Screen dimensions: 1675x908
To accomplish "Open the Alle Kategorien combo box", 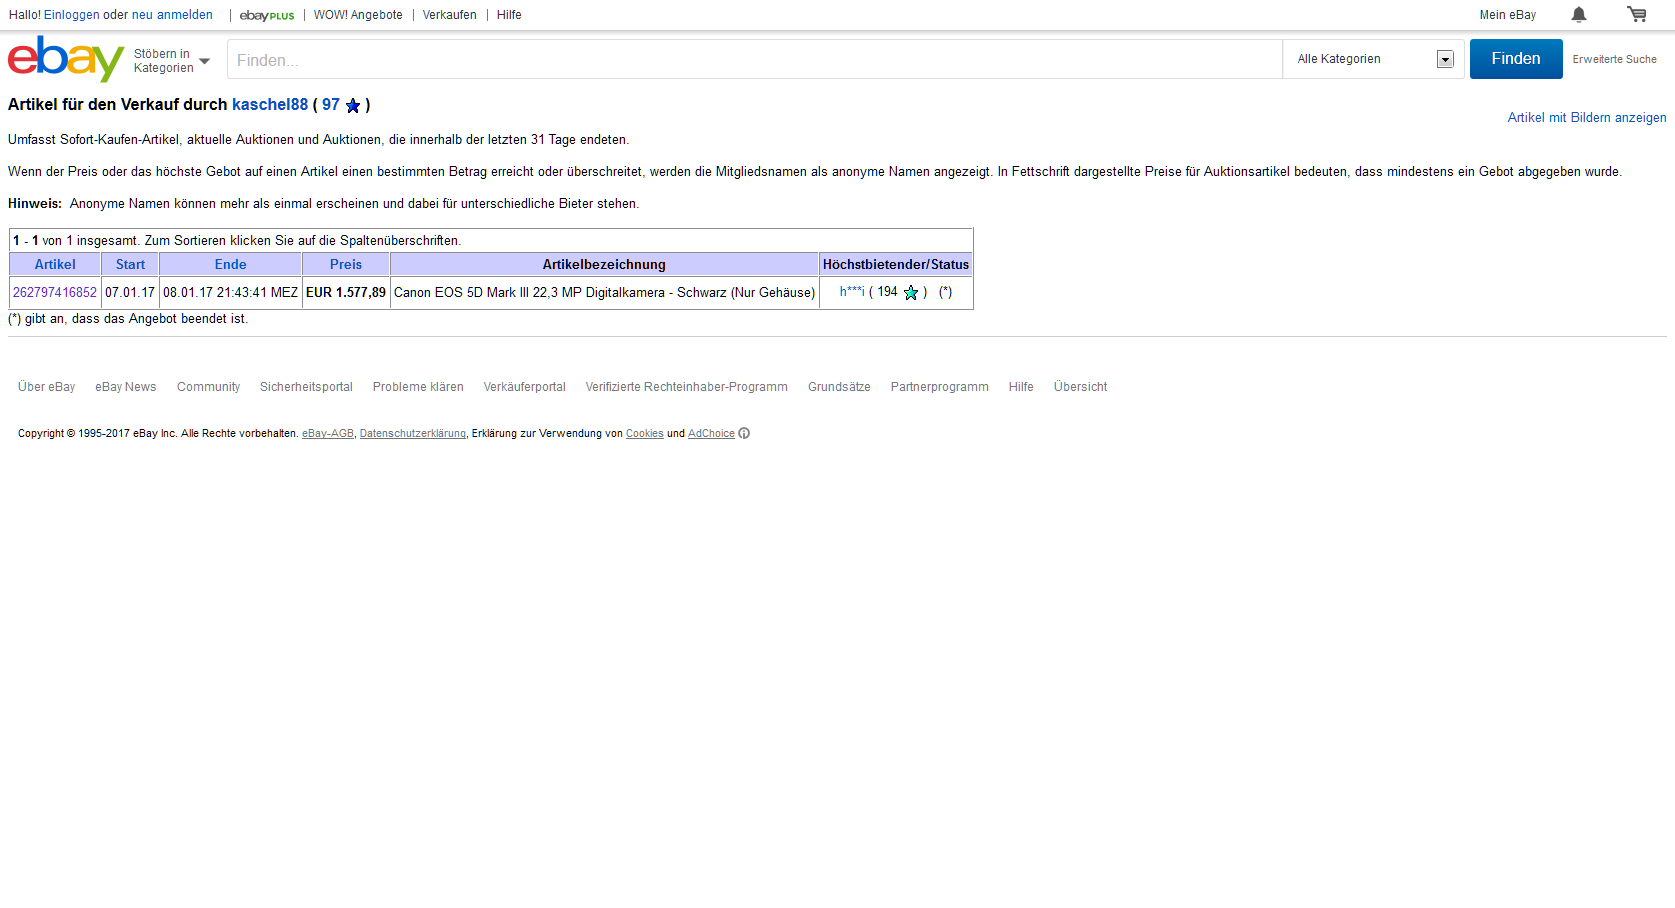I will click(x=1373, y=59).
